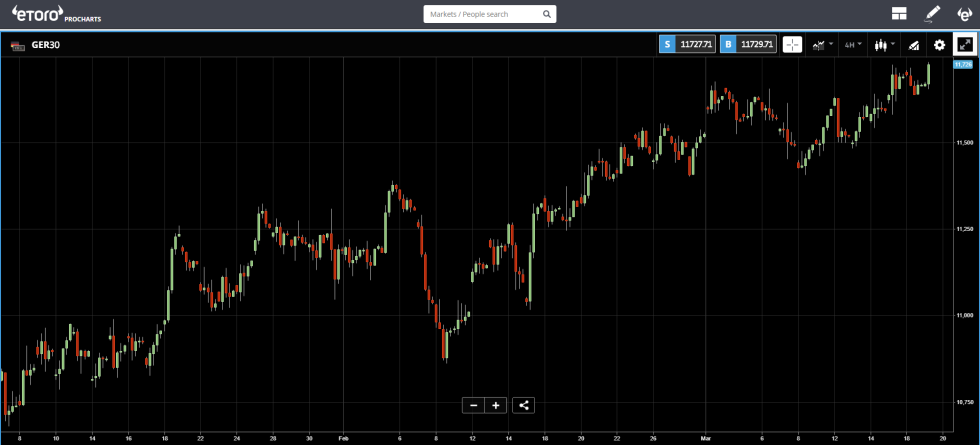Zoom out the chart with minus
Image resolution: width=980 pixels, height=445 pixels.
[473, 405]
